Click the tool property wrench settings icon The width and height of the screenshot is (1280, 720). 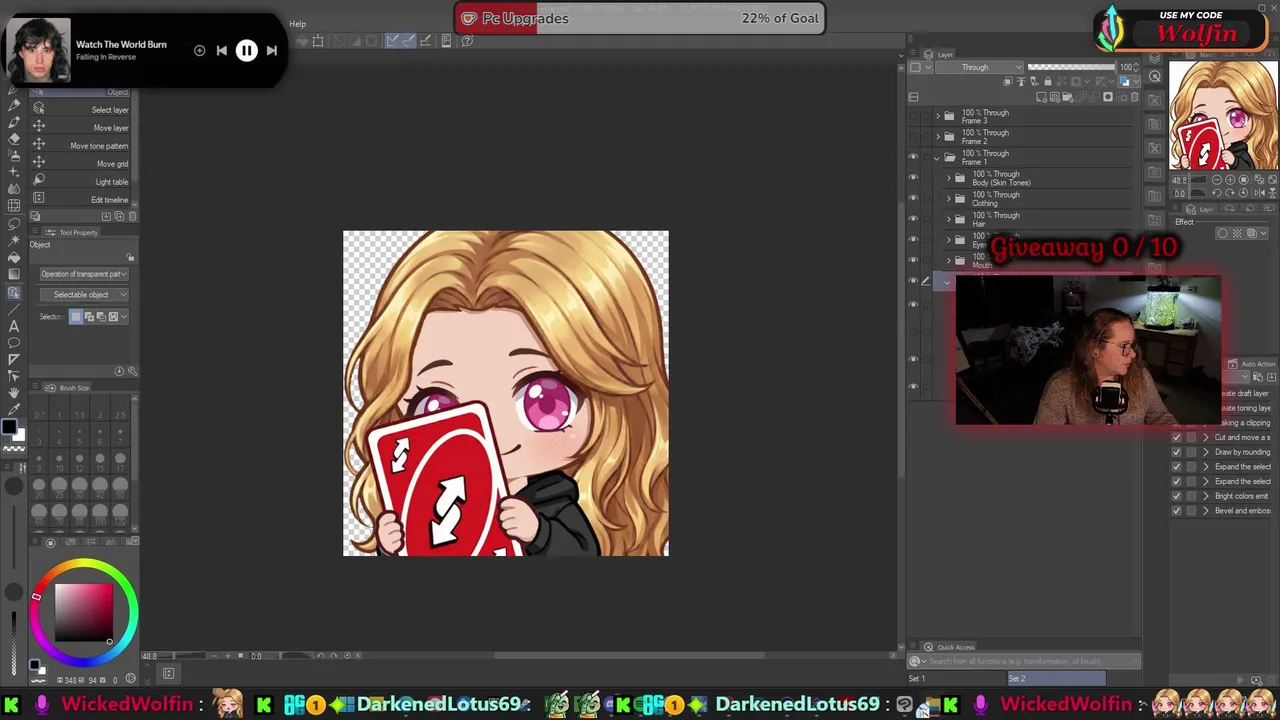[x=133, y=371]
